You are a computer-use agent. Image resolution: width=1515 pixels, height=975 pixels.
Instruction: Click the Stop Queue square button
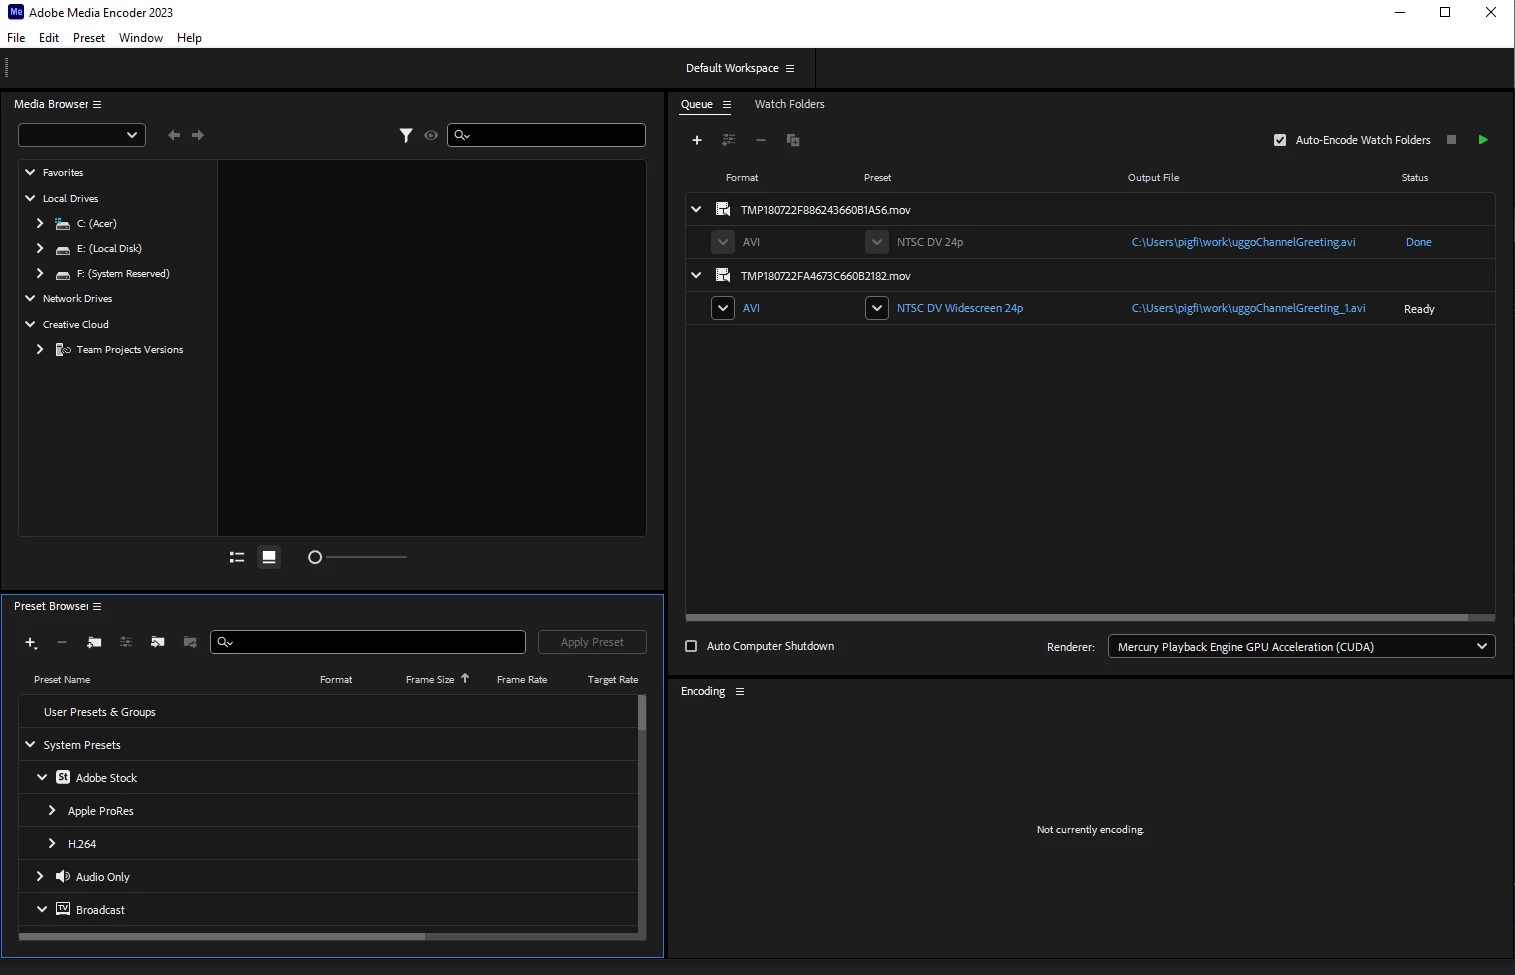(1452, 140)
